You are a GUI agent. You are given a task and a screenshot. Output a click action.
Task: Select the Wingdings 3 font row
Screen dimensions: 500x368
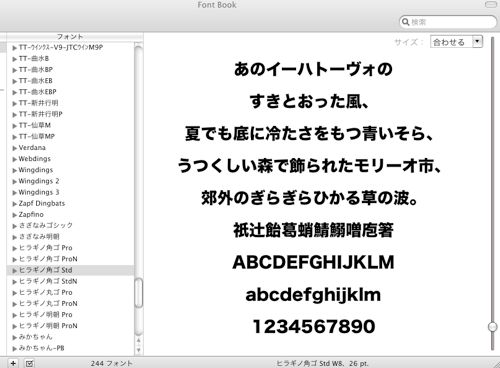click(70, 192)
